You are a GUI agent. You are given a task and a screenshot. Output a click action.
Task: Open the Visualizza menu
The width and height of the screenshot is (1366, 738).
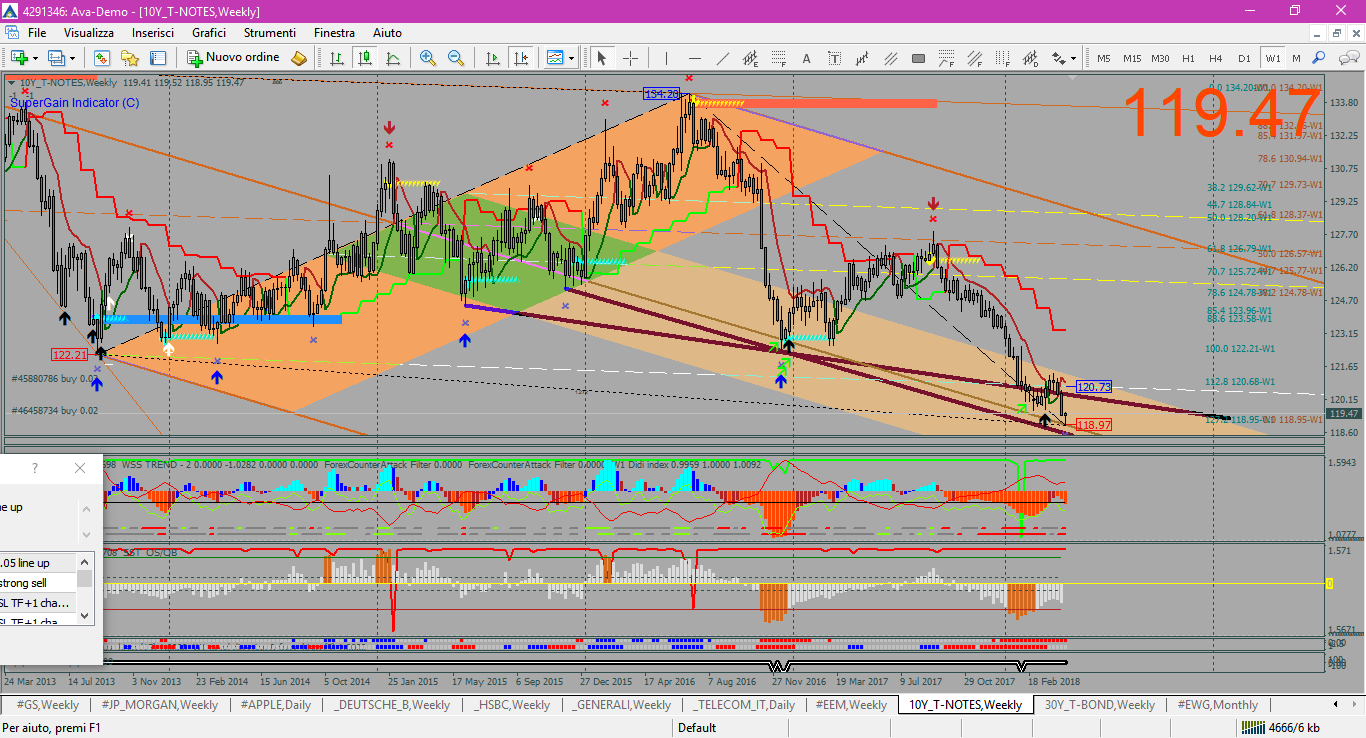[x=89, y=33]
